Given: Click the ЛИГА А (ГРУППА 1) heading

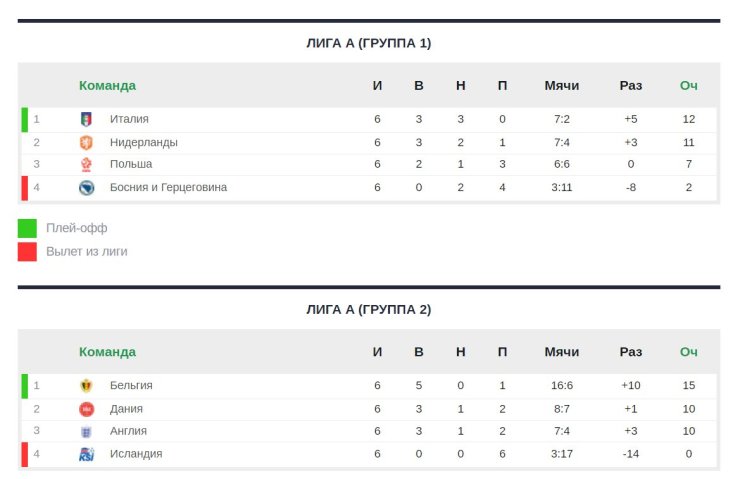Looking at the screenshot, I should point(369,43).
